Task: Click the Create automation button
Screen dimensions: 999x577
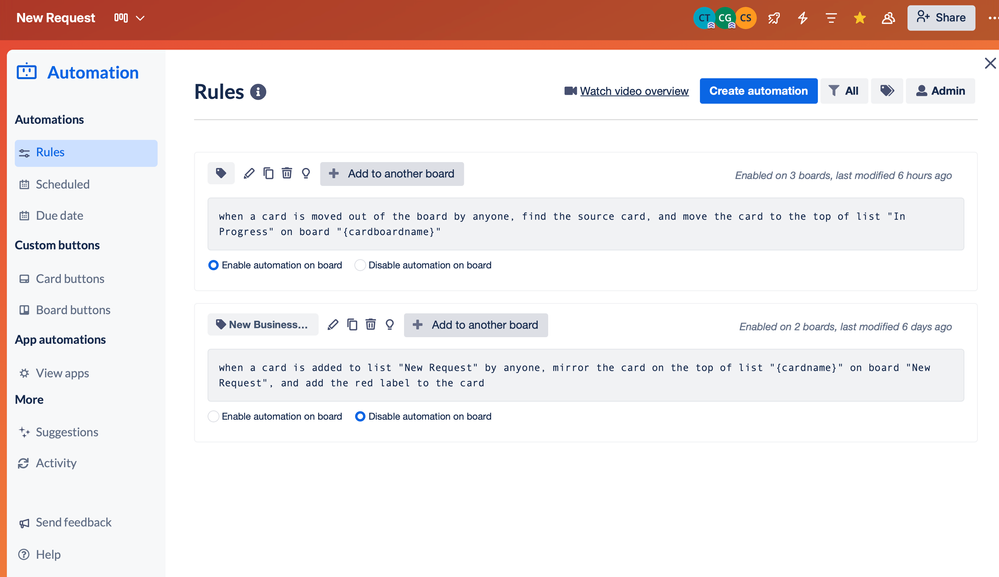Action: [x=758, y=90]
